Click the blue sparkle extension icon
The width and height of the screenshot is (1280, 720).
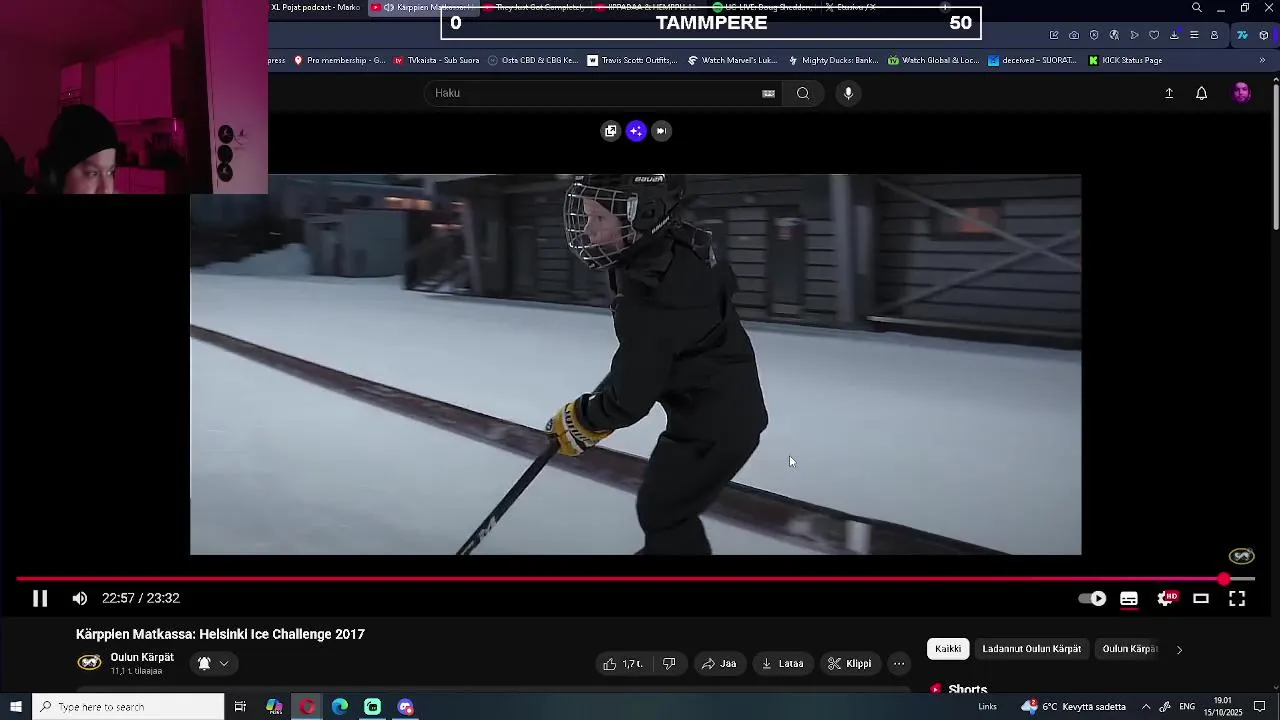(636, 131)
